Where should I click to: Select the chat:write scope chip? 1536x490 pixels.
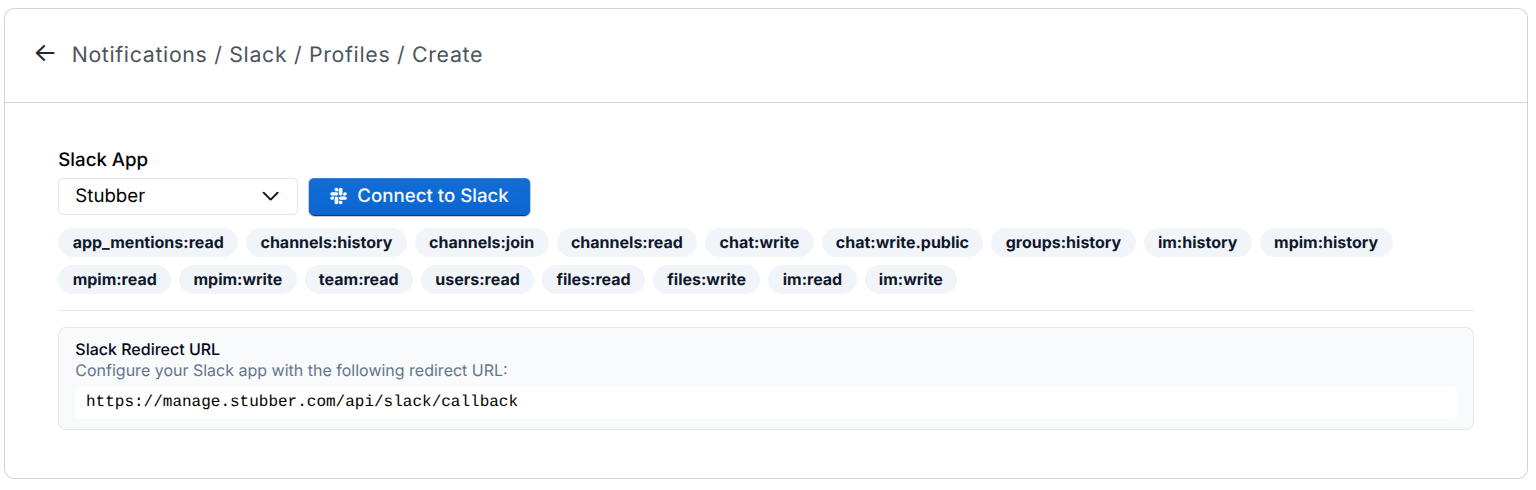coord(759,243)
